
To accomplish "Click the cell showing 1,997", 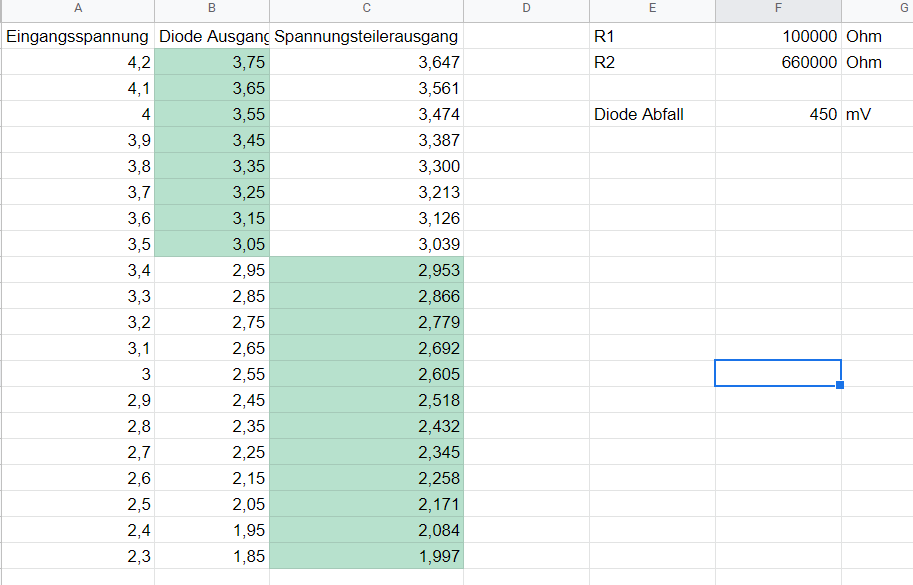I will click(x=366, y=556).
